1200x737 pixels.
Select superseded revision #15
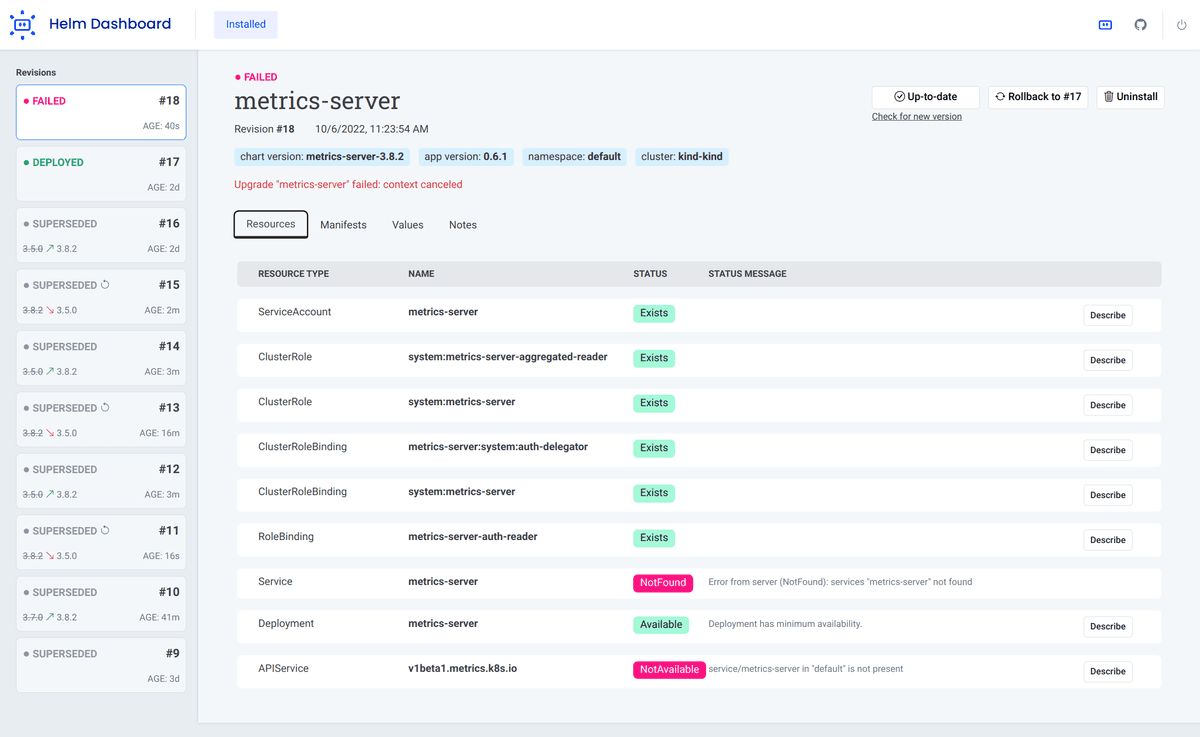[101, 297]
